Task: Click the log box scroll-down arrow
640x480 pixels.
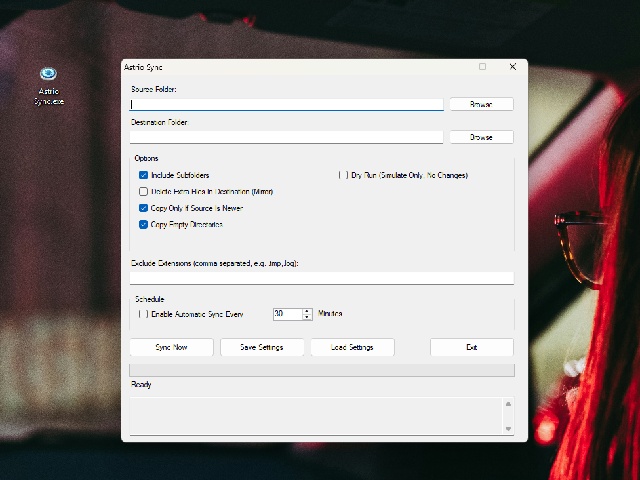Action: [508, 429]
